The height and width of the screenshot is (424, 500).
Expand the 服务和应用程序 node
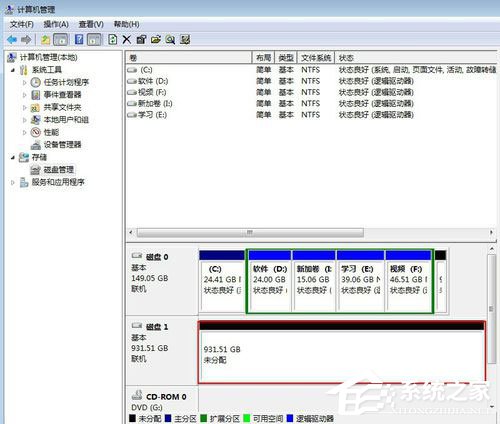click(x=13, y=182)
